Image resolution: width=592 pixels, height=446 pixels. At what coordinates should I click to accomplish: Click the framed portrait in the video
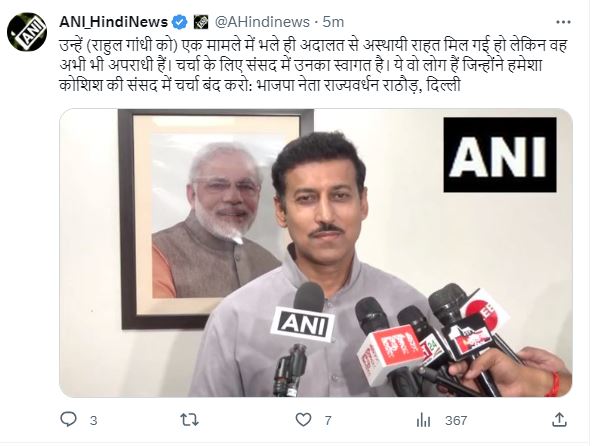(215, 219)
